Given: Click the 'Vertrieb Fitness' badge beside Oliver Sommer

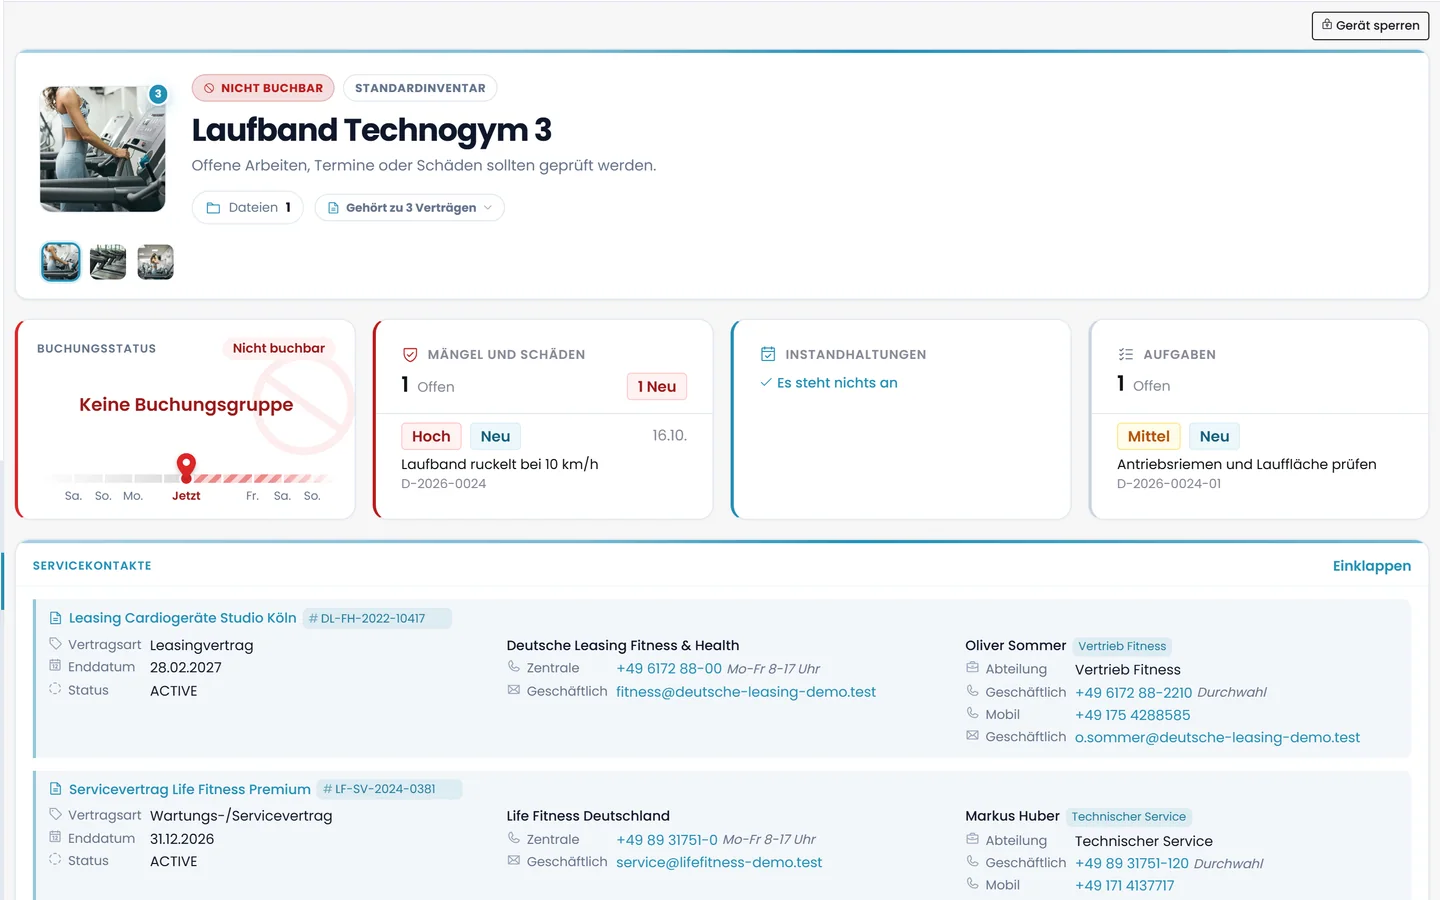Looking at the screenshot, I should [1122, 646].
